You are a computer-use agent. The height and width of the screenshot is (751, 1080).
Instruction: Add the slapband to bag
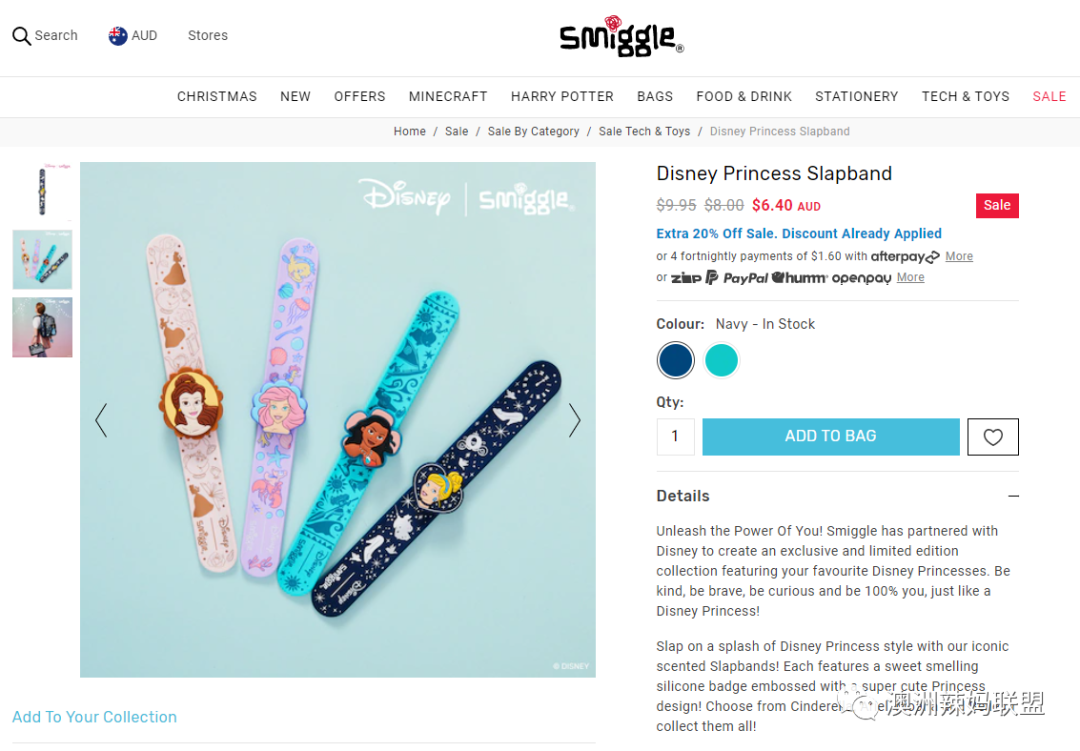tap(831, 437)
